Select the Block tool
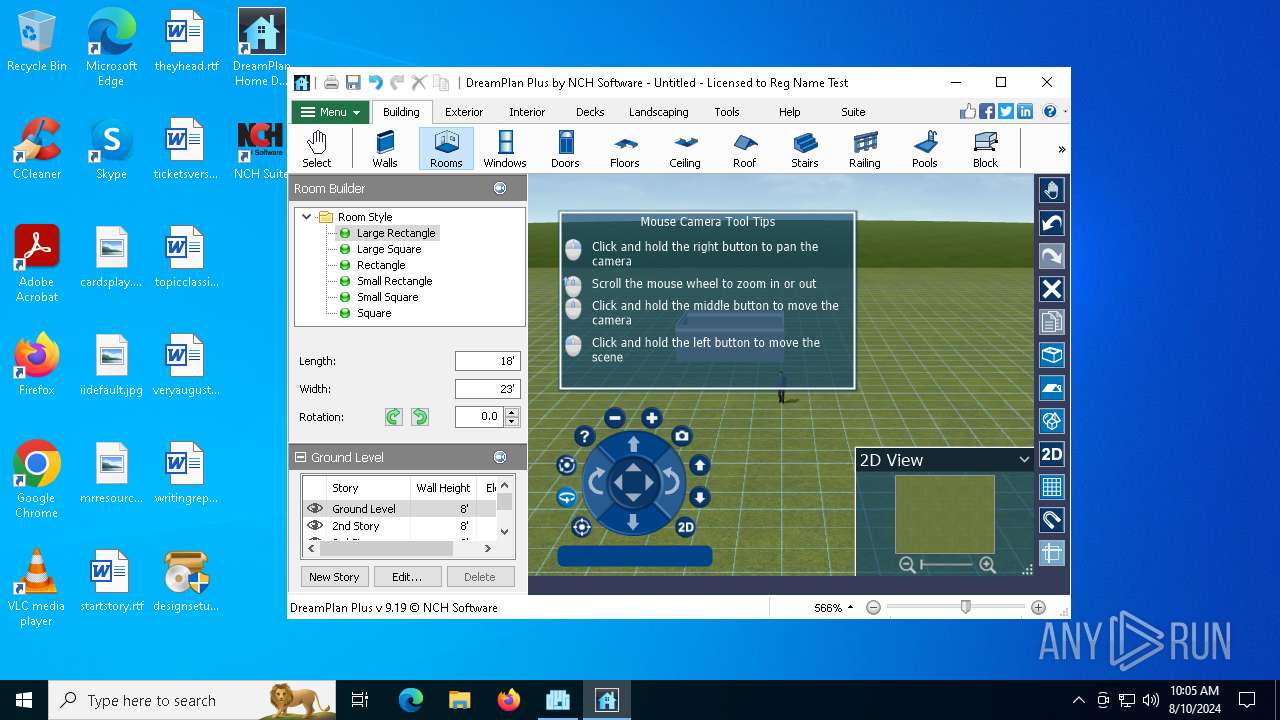Viewport: 1280px width, 720px height. point(985,148)
